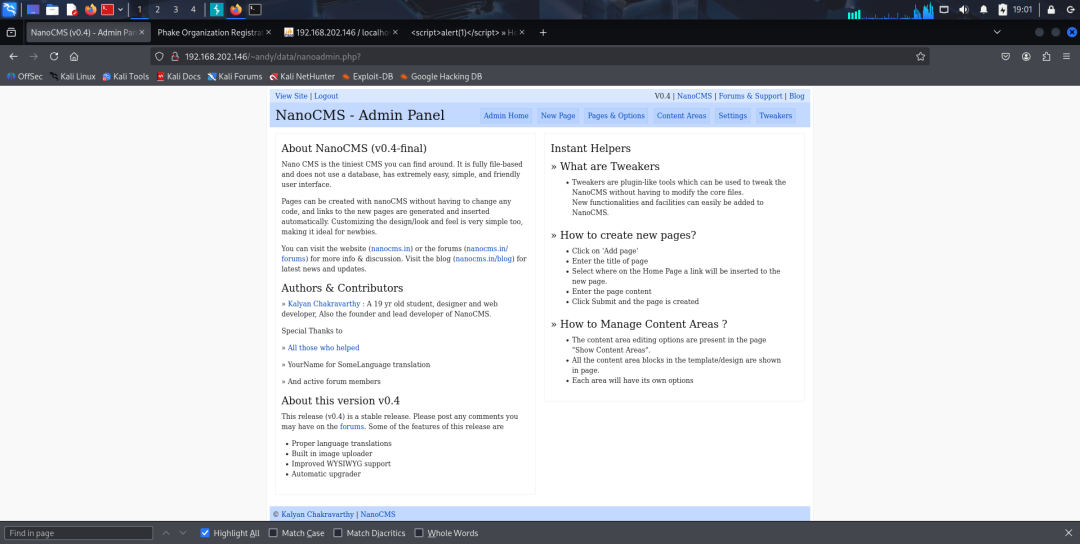This screenshot has height=544, width=1080.
Task: Go back to the previous page
Action: click(x=14, y=56)
